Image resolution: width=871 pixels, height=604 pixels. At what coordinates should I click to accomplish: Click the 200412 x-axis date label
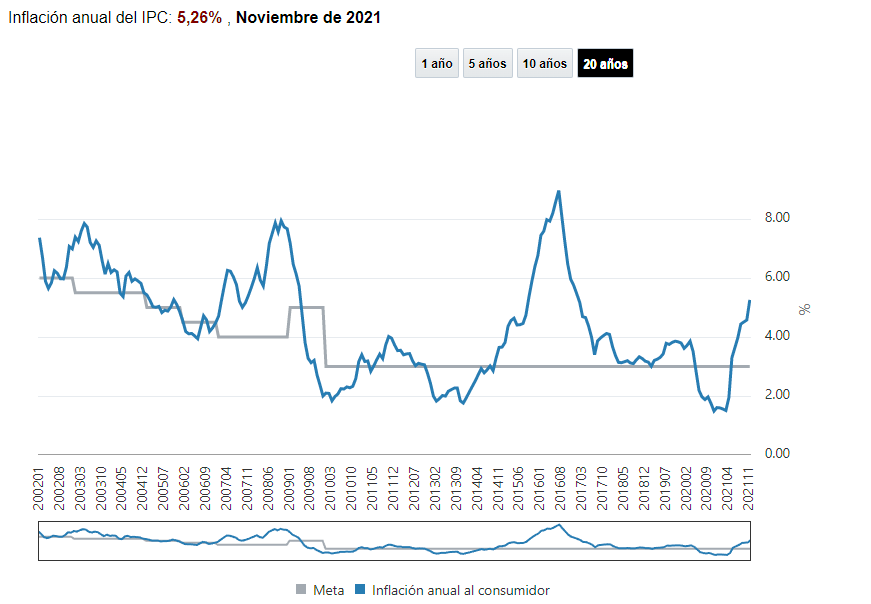pyautogui.click(x=142, y=488)
